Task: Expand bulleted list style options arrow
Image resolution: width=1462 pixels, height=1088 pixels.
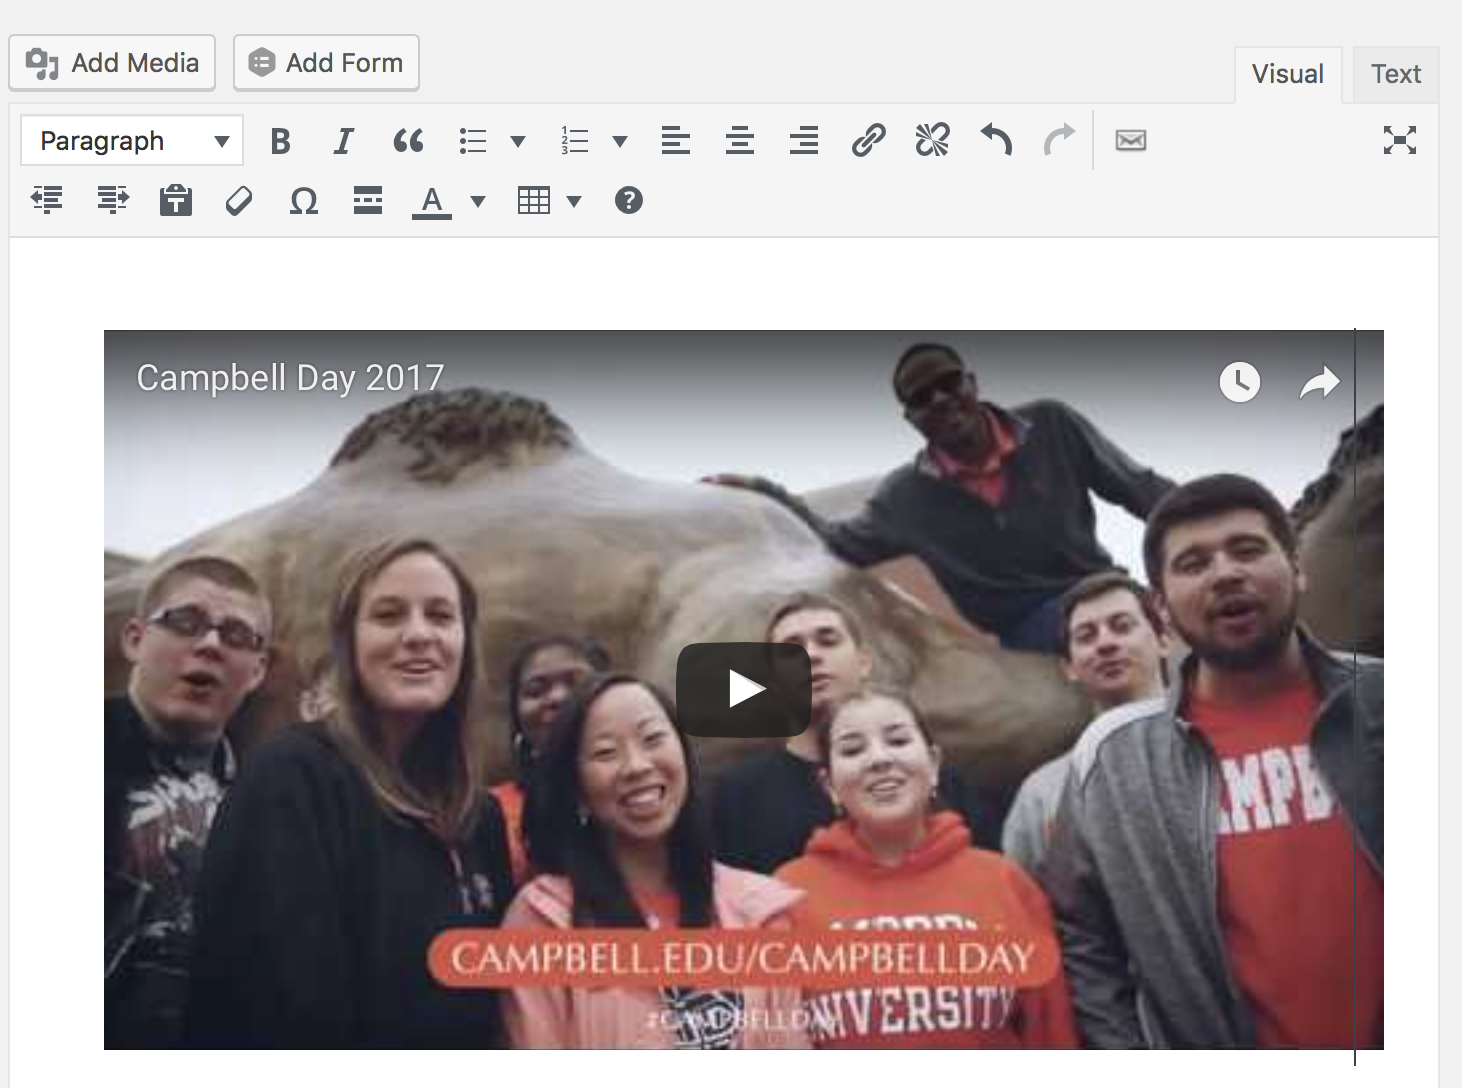Action: [518, 141]
